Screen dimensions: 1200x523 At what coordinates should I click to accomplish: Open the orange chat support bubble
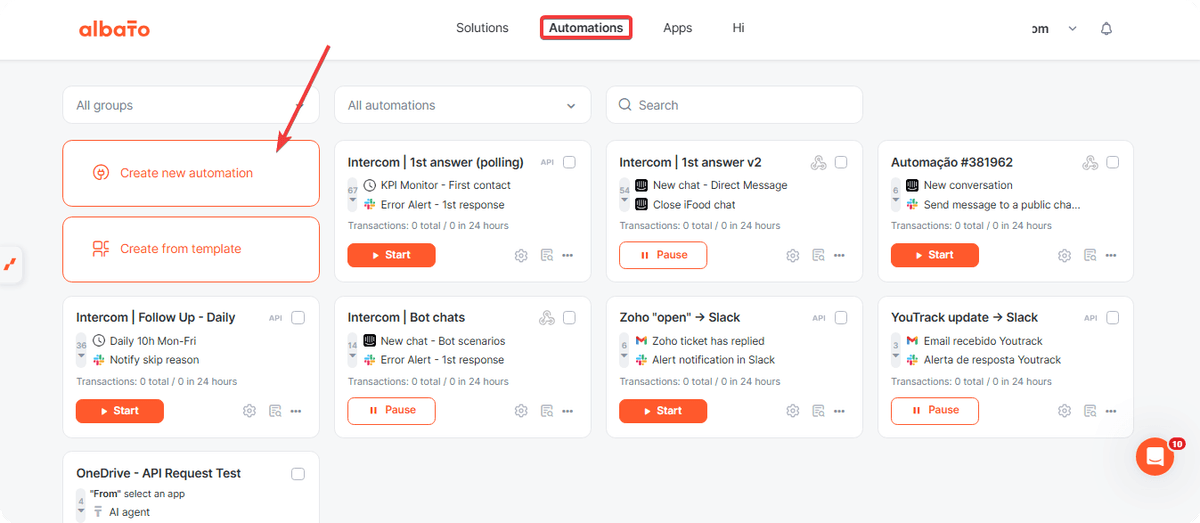(x=1154, y=456)
